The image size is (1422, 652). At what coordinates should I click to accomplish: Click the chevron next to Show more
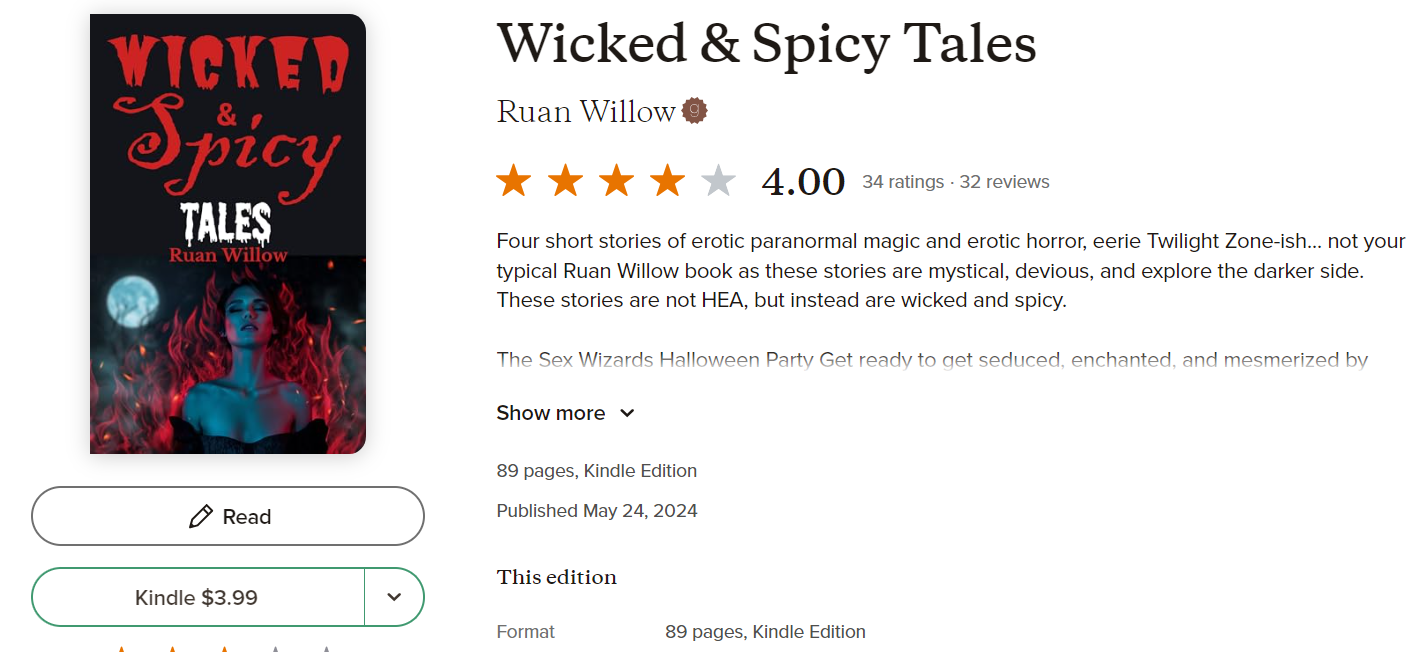tap(627, 412)
